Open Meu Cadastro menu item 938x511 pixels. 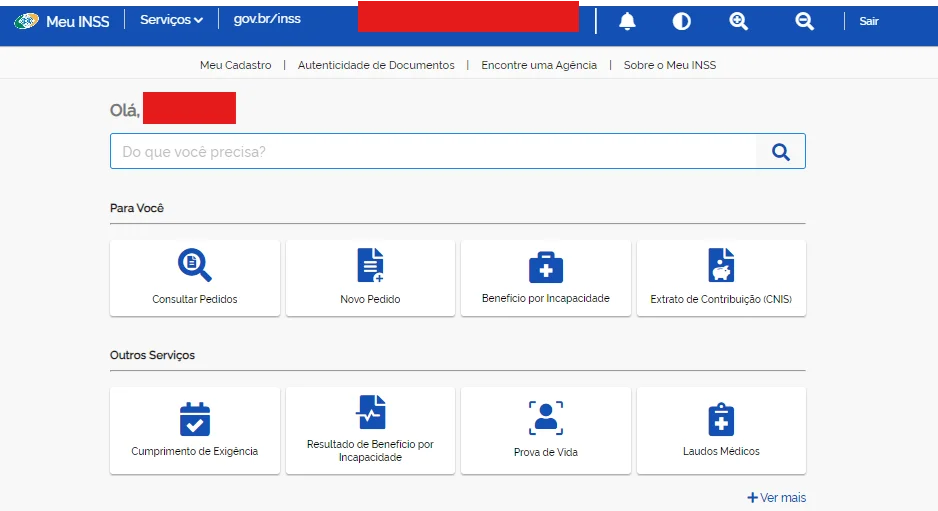tap(236, 65)
